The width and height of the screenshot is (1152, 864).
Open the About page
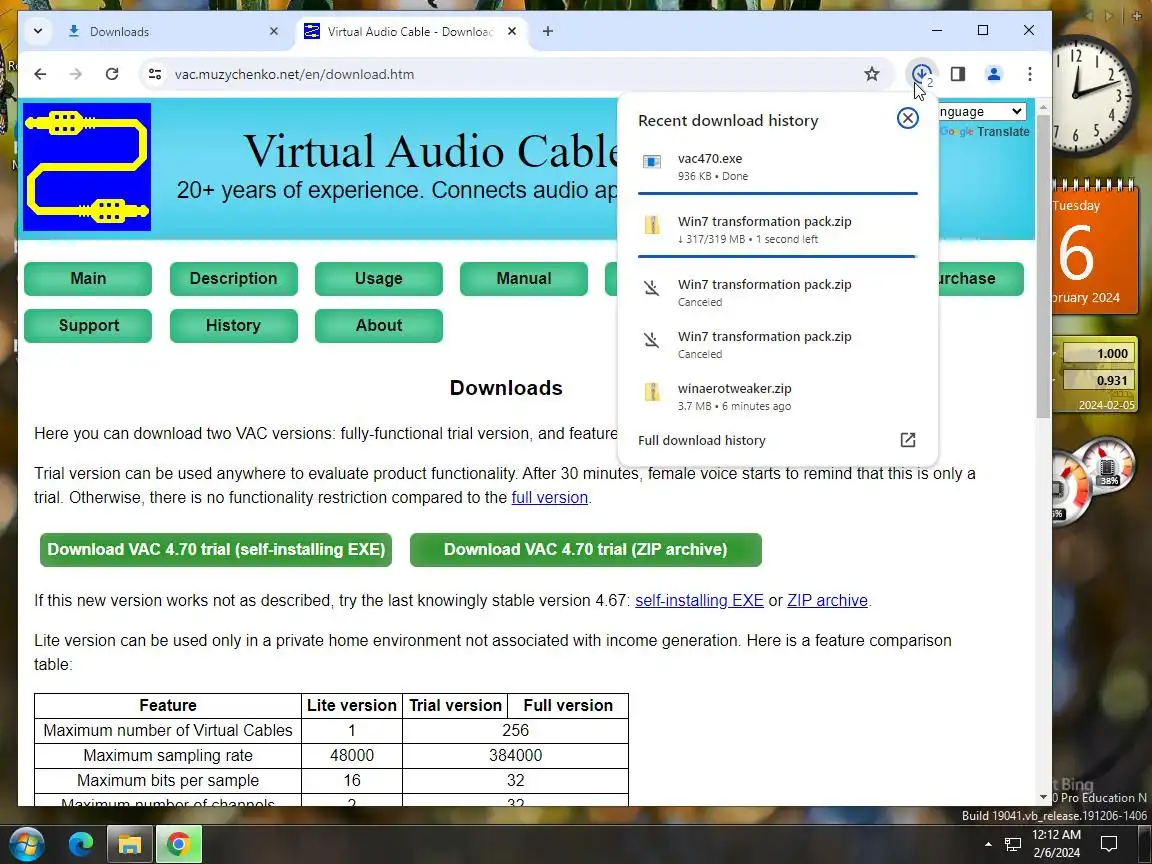(379, 325)
